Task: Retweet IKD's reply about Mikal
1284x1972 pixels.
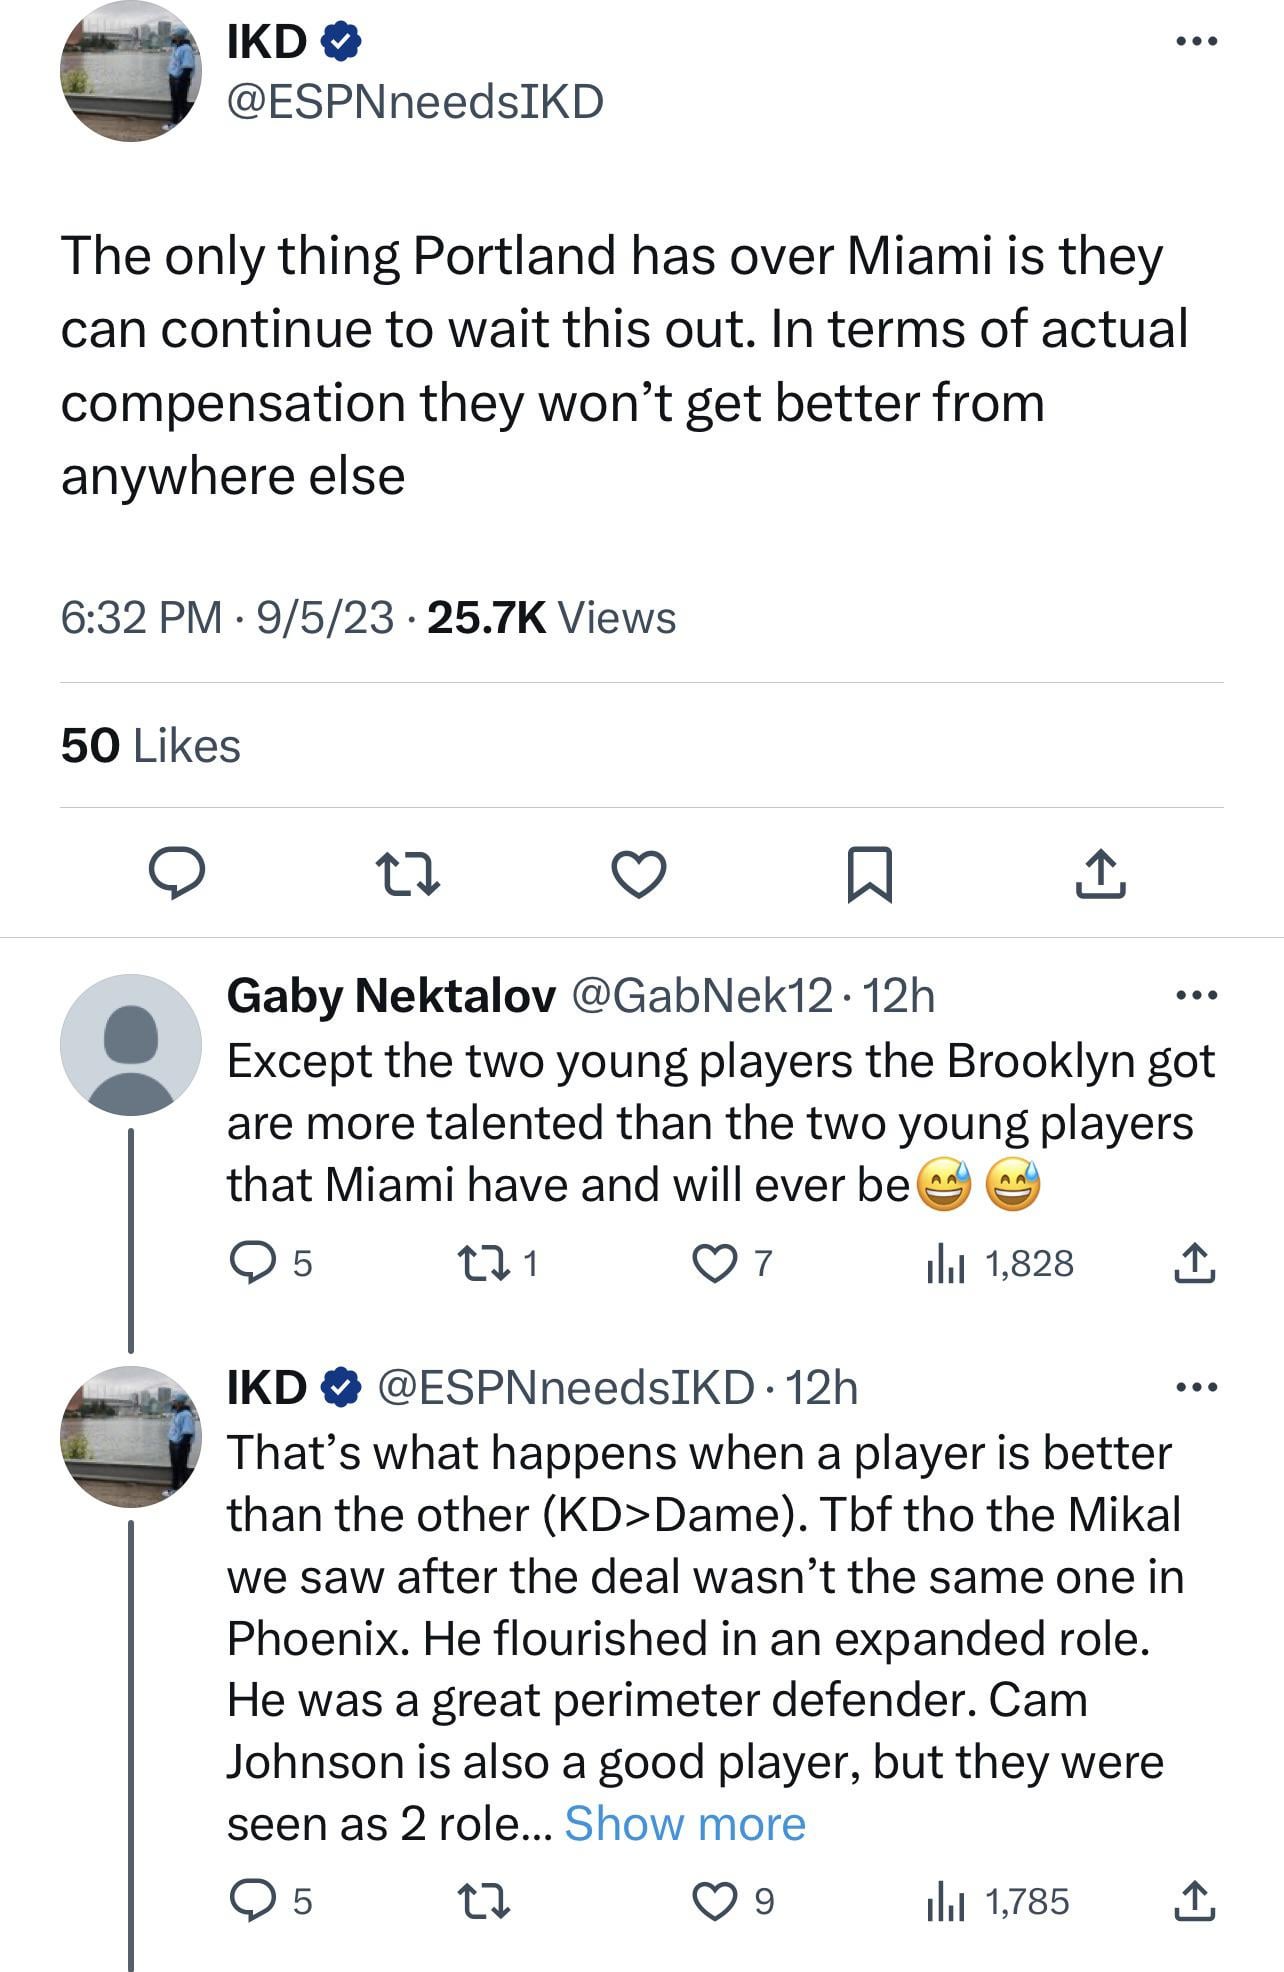Action: pyautogui.click(x=484, y=1901)
